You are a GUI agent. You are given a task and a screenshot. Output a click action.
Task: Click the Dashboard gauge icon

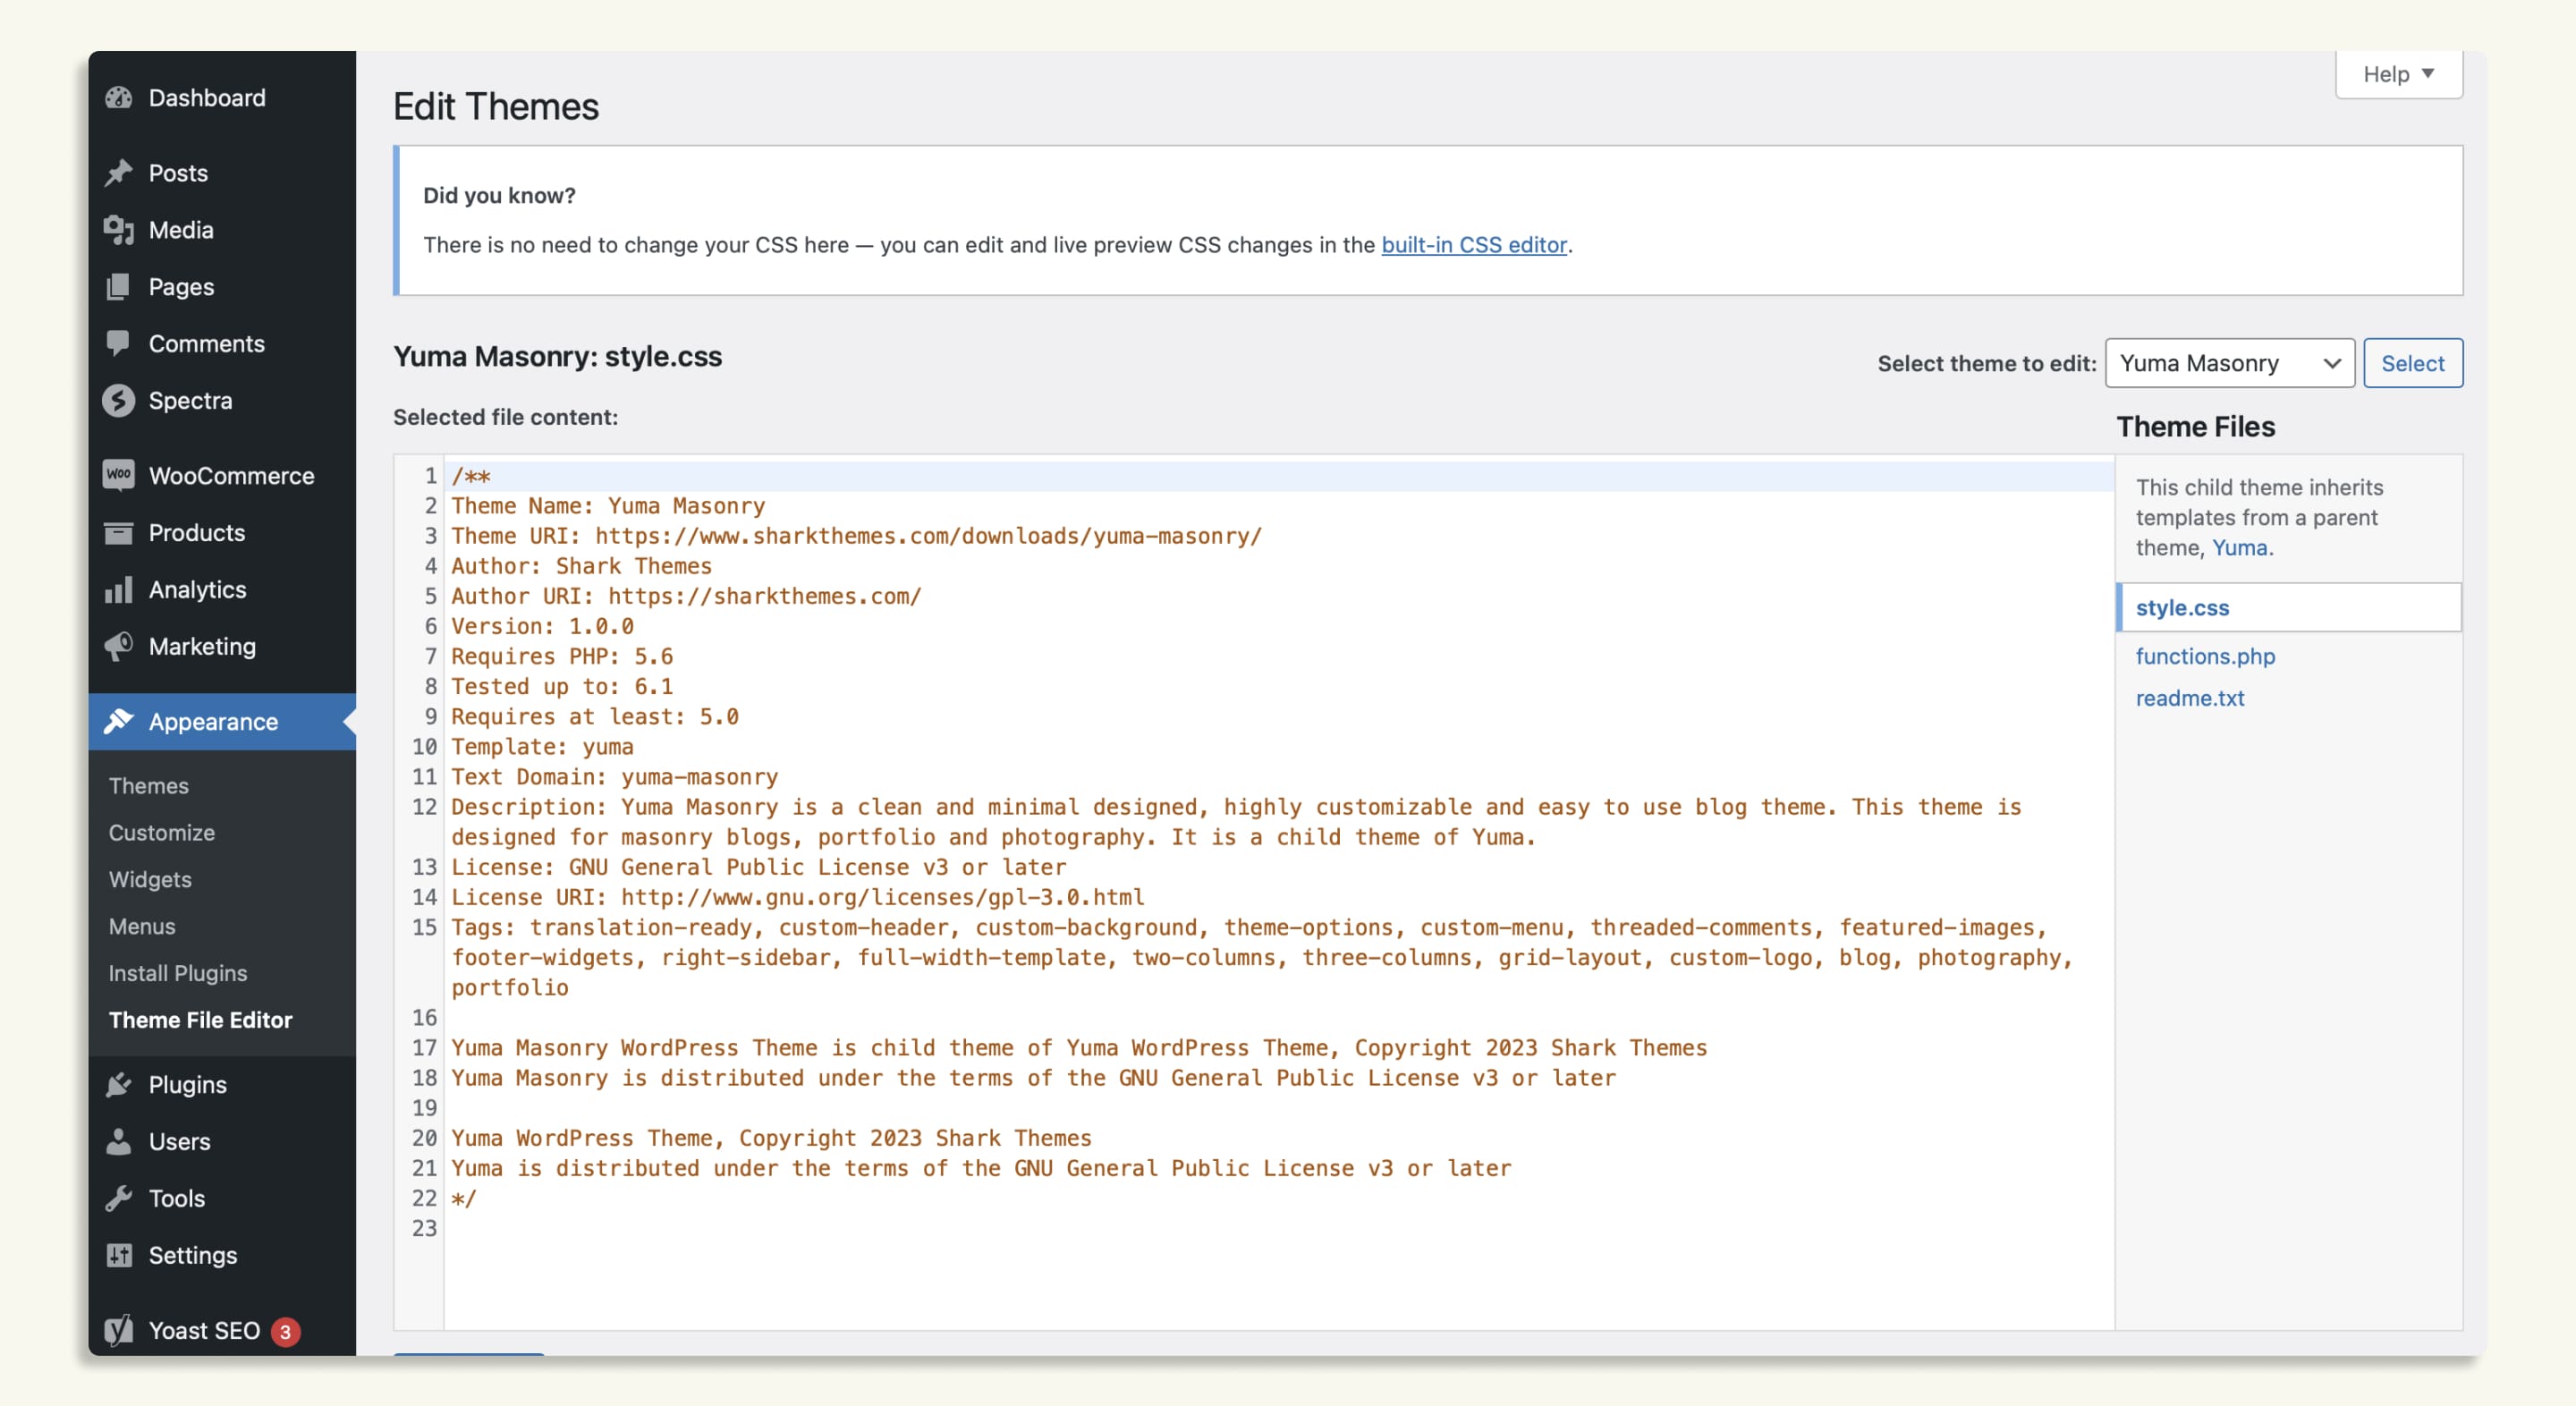119,98
